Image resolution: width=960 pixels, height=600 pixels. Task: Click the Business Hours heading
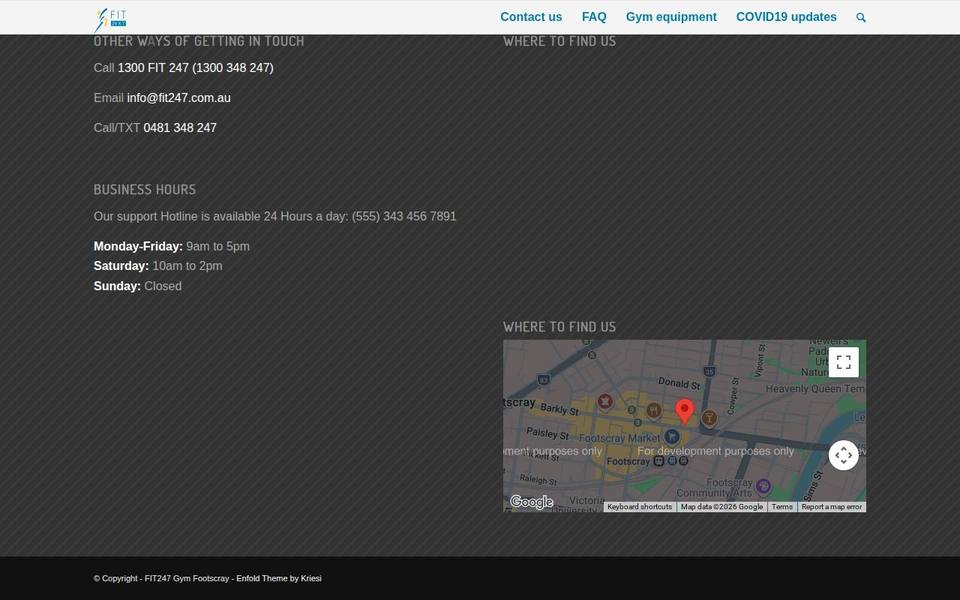[144, 190]
